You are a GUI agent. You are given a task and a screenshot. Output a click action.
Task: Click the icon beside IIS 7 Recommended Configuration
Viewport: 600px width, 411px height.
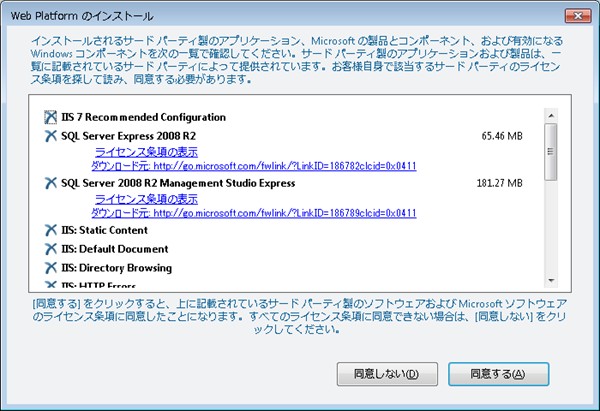tap(51, 117)
